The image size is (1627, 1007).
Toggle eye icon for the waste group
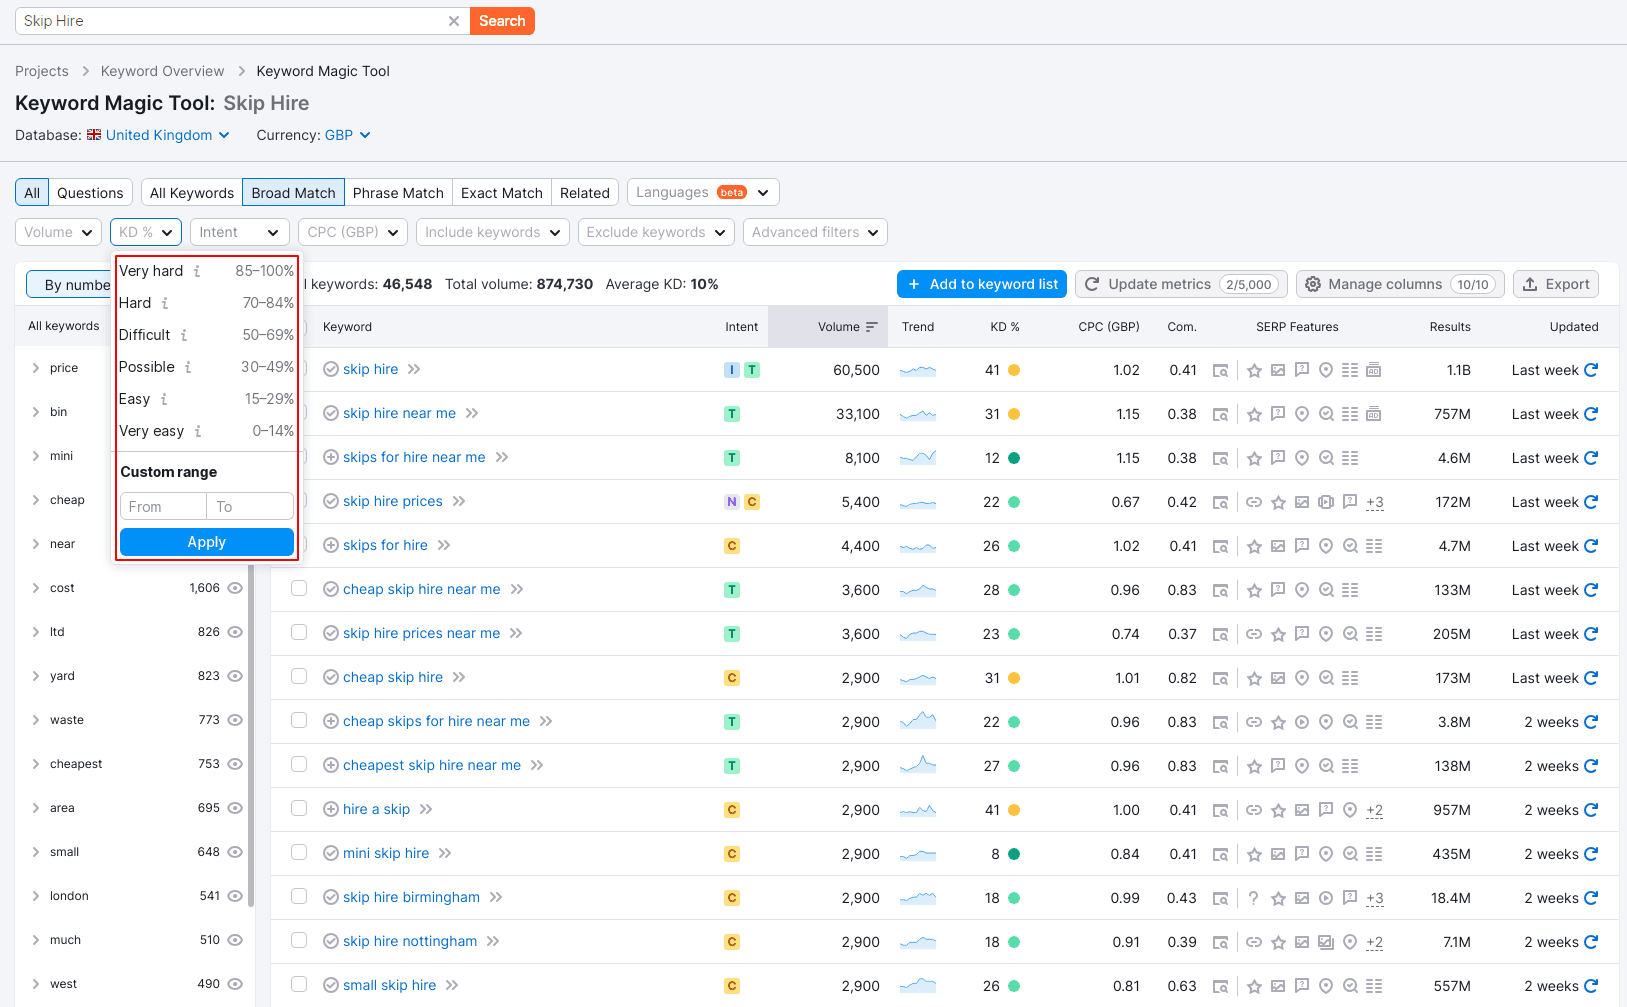pos(235,720)
